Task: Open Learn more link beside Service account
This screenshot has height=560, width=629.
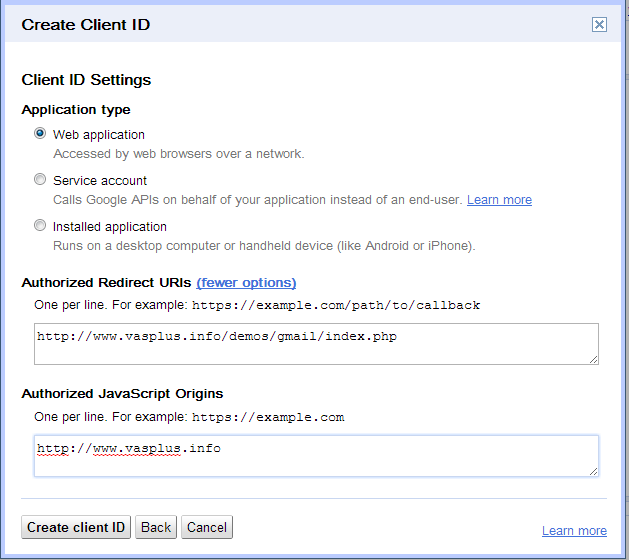Action: point(499,200)
